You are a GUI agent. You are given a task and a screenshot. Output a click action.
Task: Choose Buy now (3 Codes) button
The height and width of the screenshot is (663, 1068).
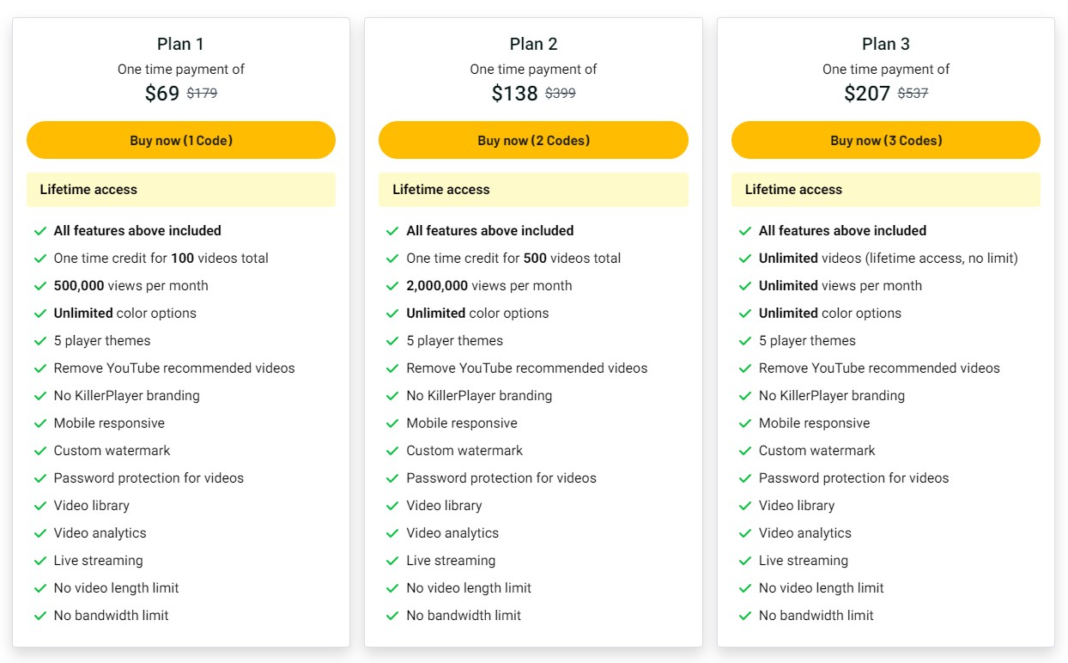tap(886, 140)
